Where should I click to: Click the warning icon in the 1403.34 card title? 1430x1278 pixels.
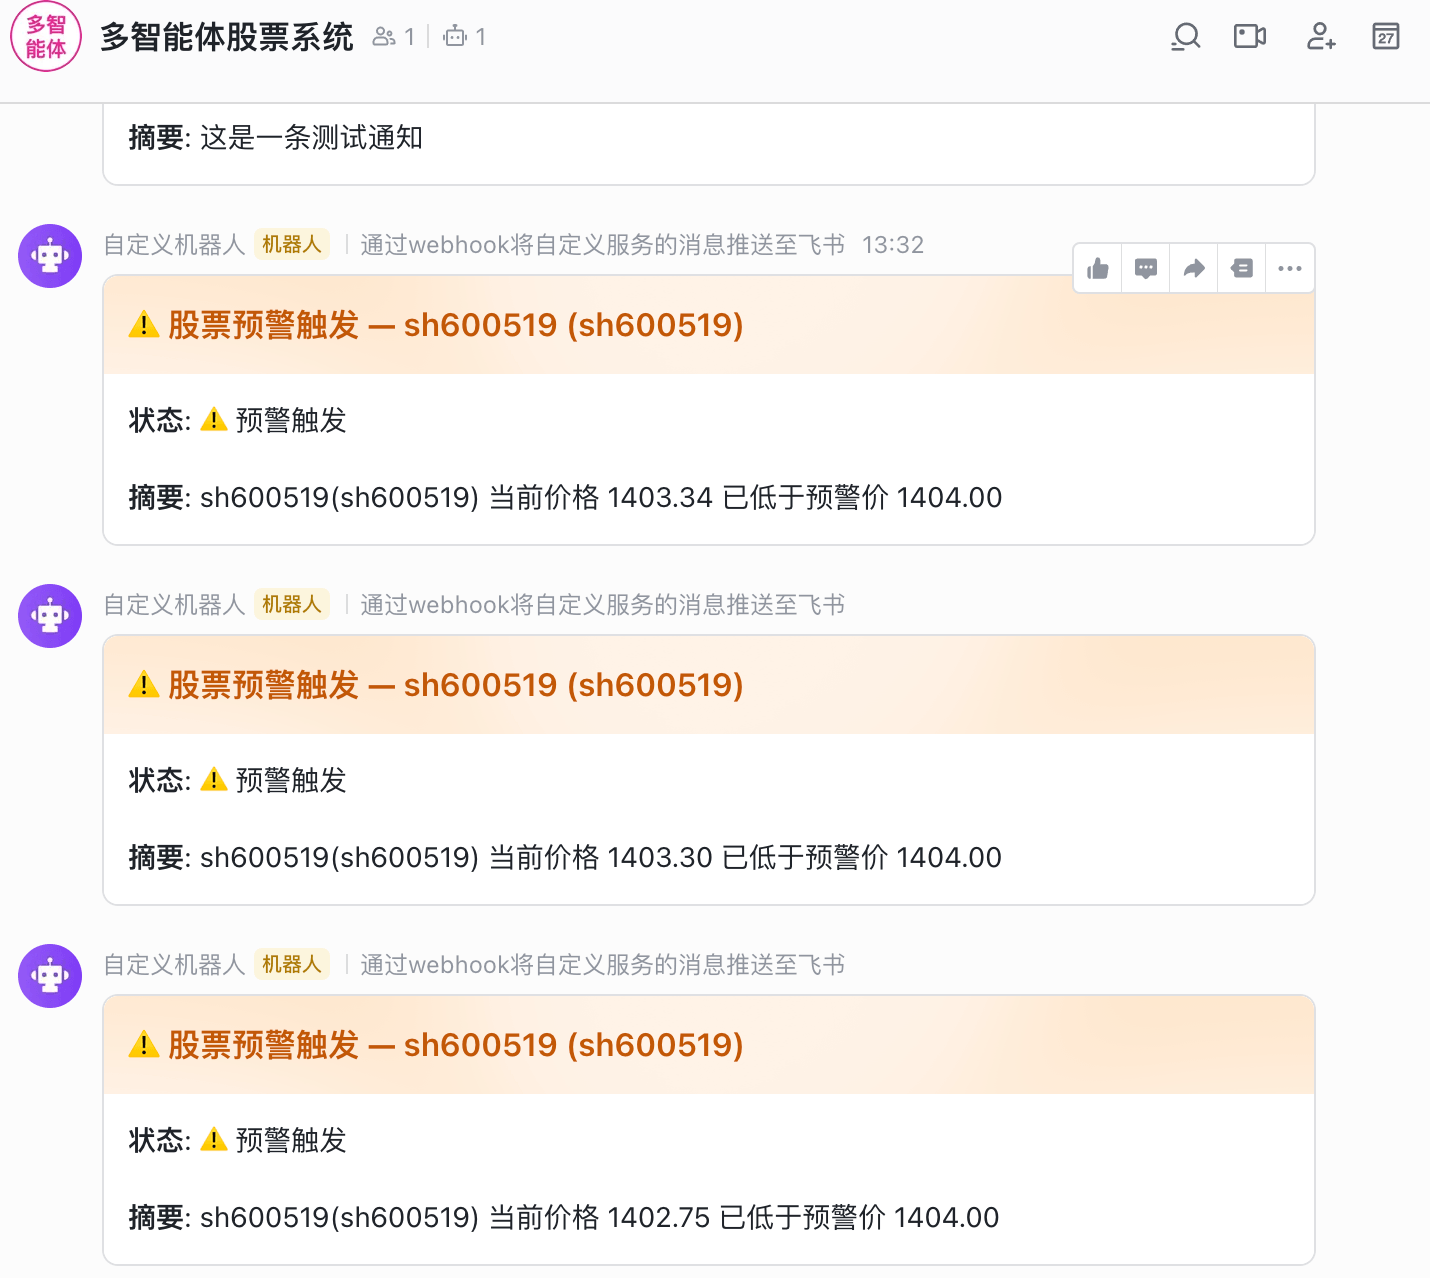coord(144,325)
